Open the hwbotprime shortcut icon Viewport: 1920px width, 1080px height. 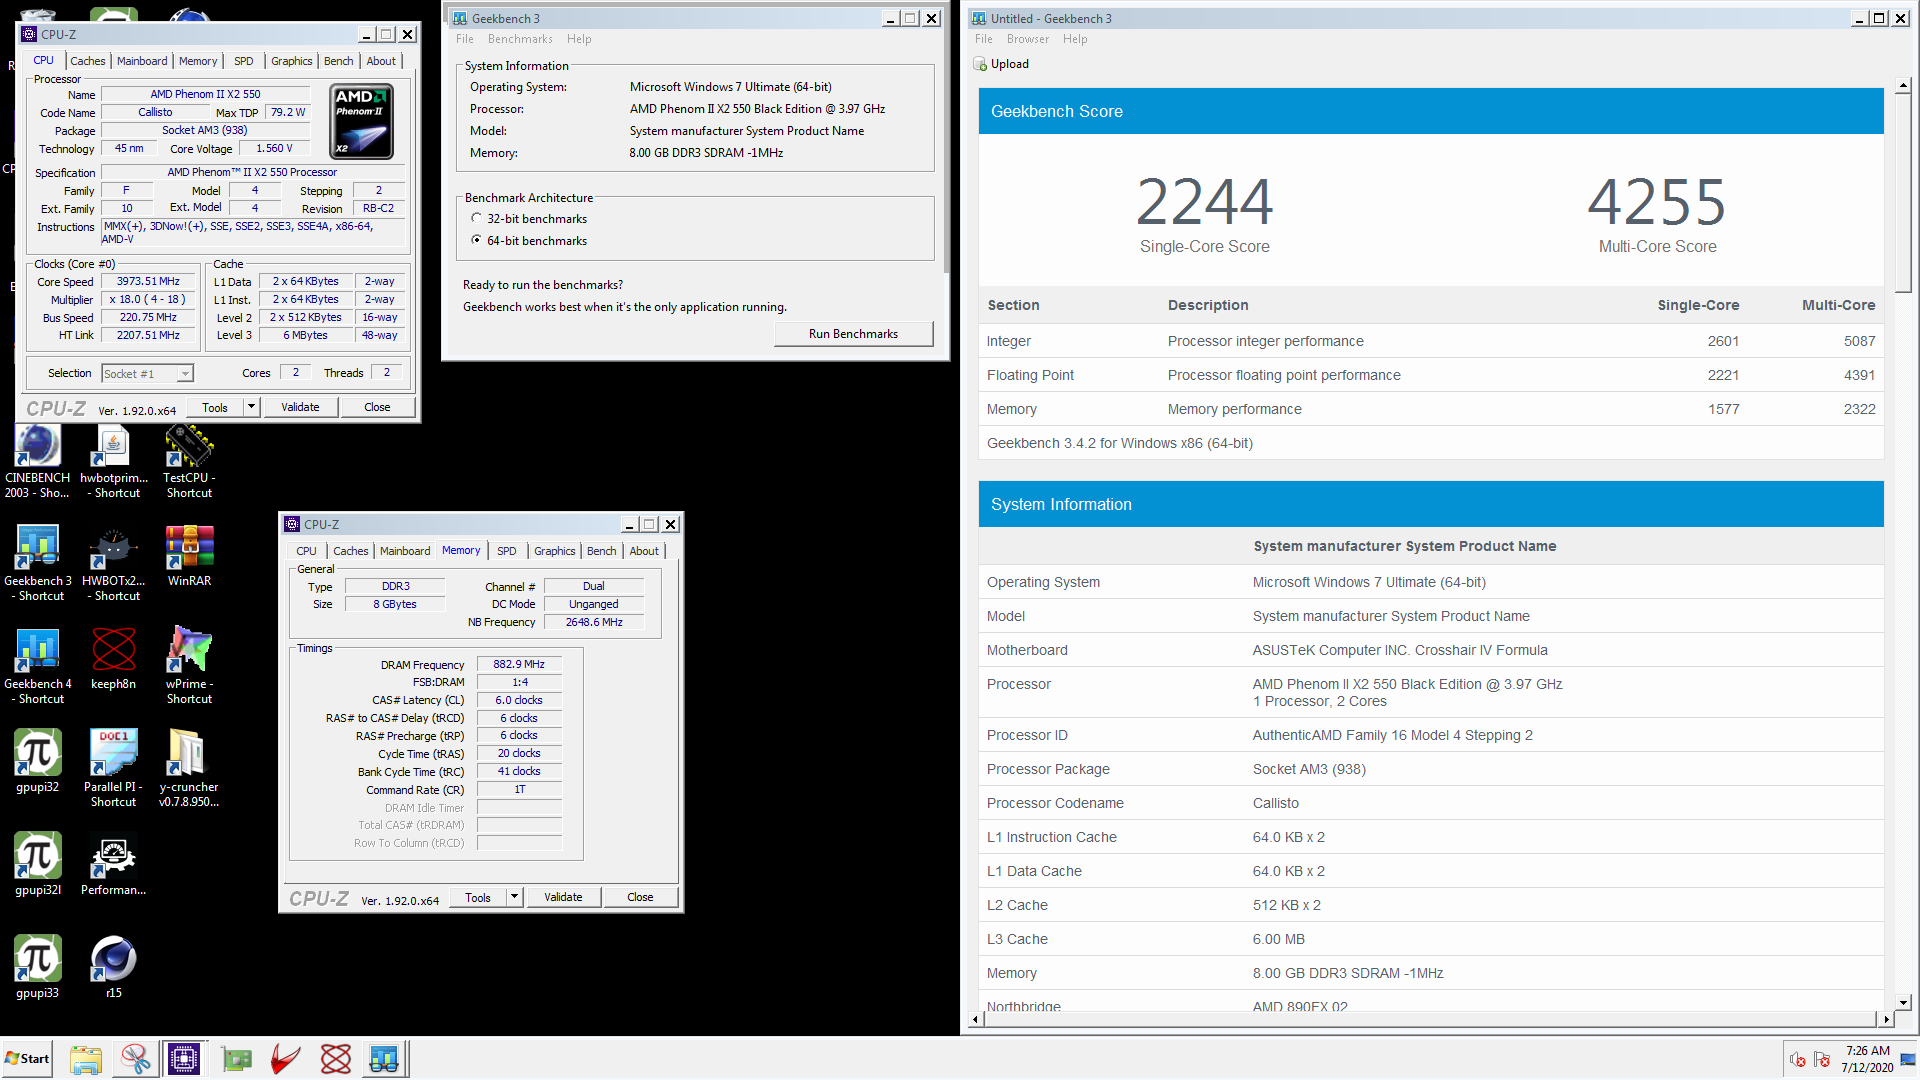point(114,461)
